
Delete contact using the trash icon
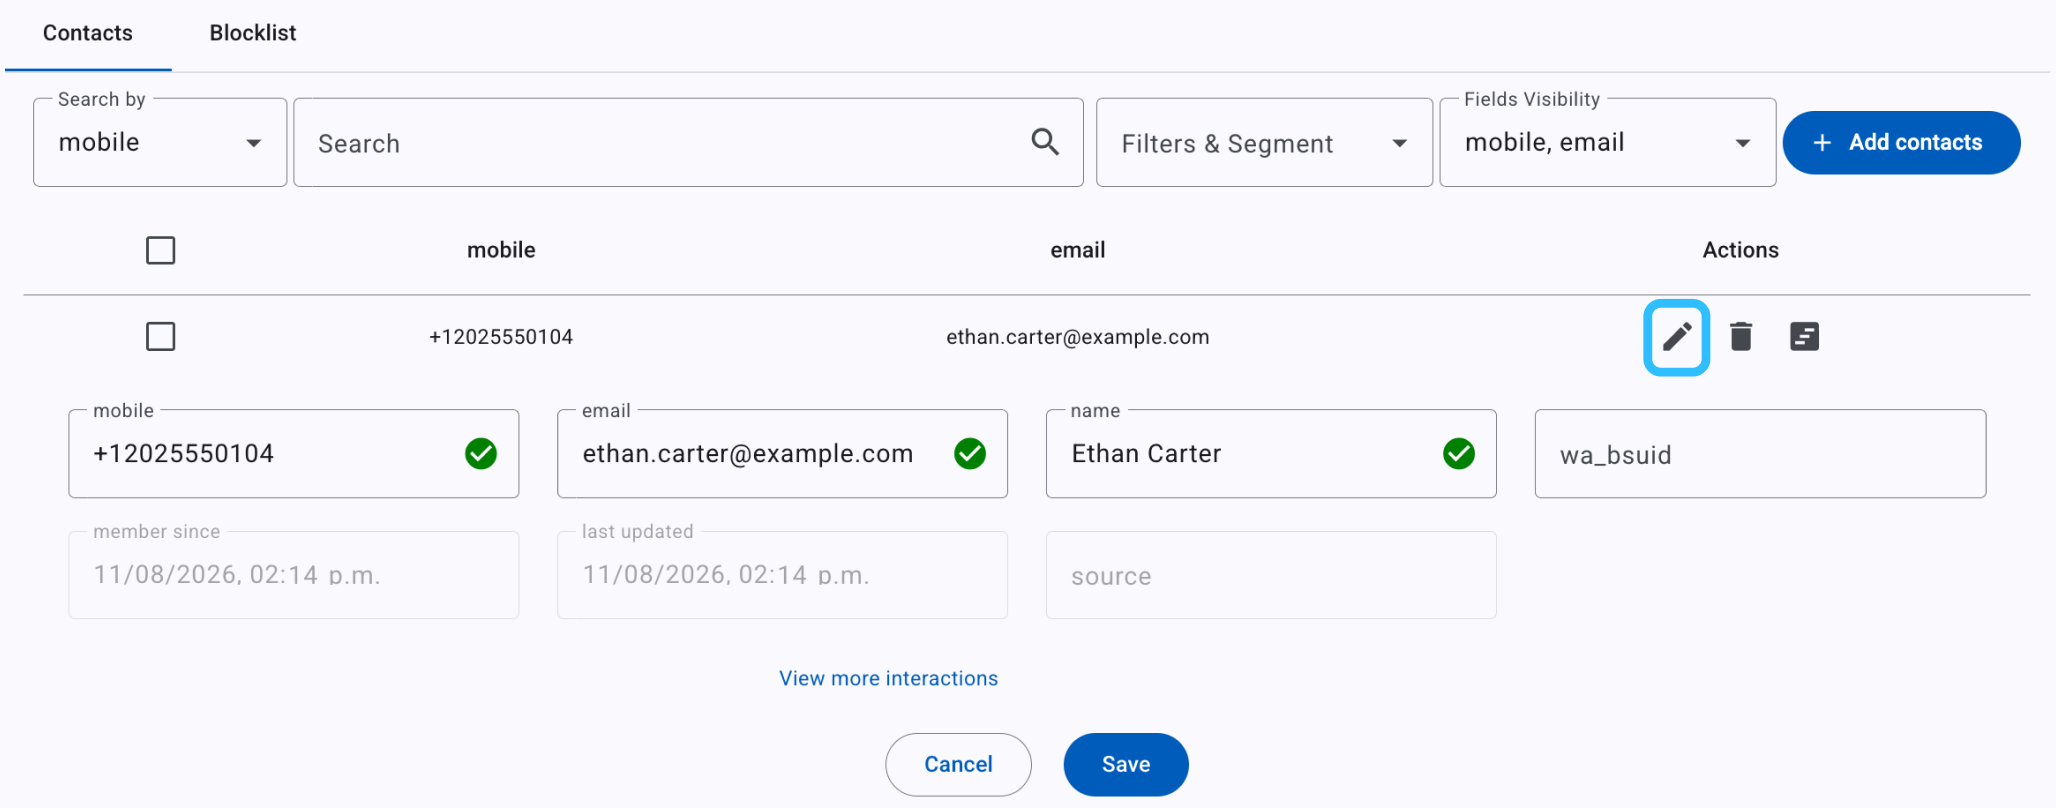click(x=1741, y=337)
